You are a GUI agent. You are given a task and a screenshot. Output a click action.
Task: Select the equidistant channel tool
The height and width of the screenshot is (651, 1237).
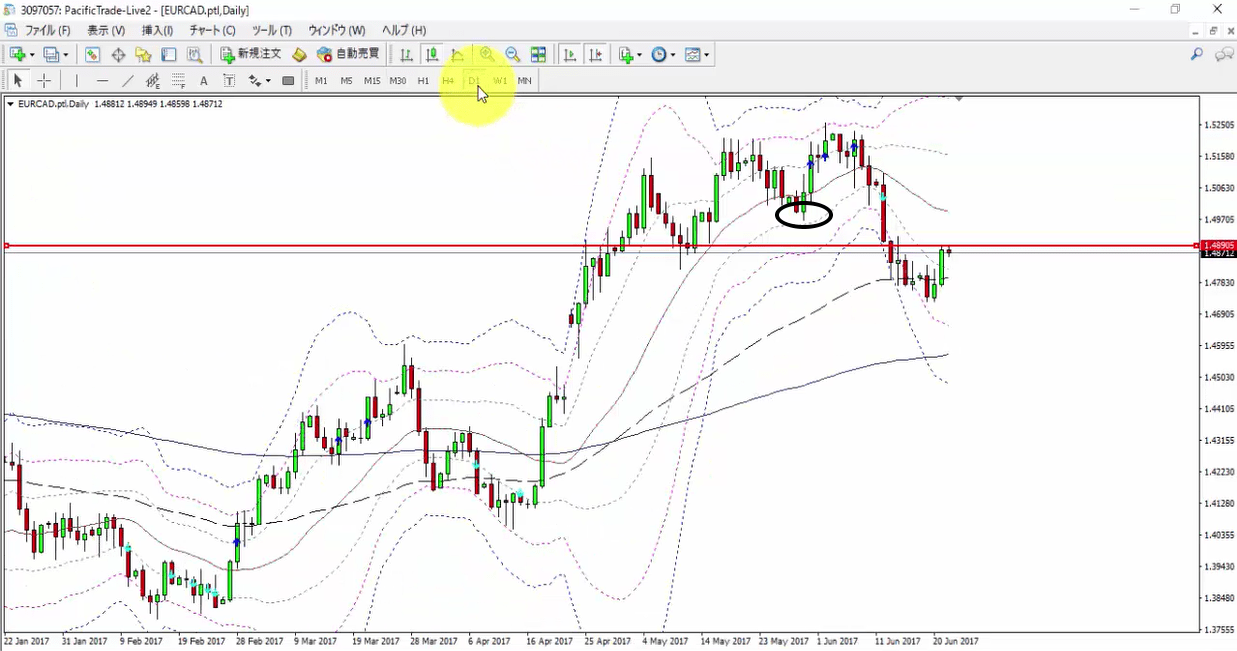[153, 81]
